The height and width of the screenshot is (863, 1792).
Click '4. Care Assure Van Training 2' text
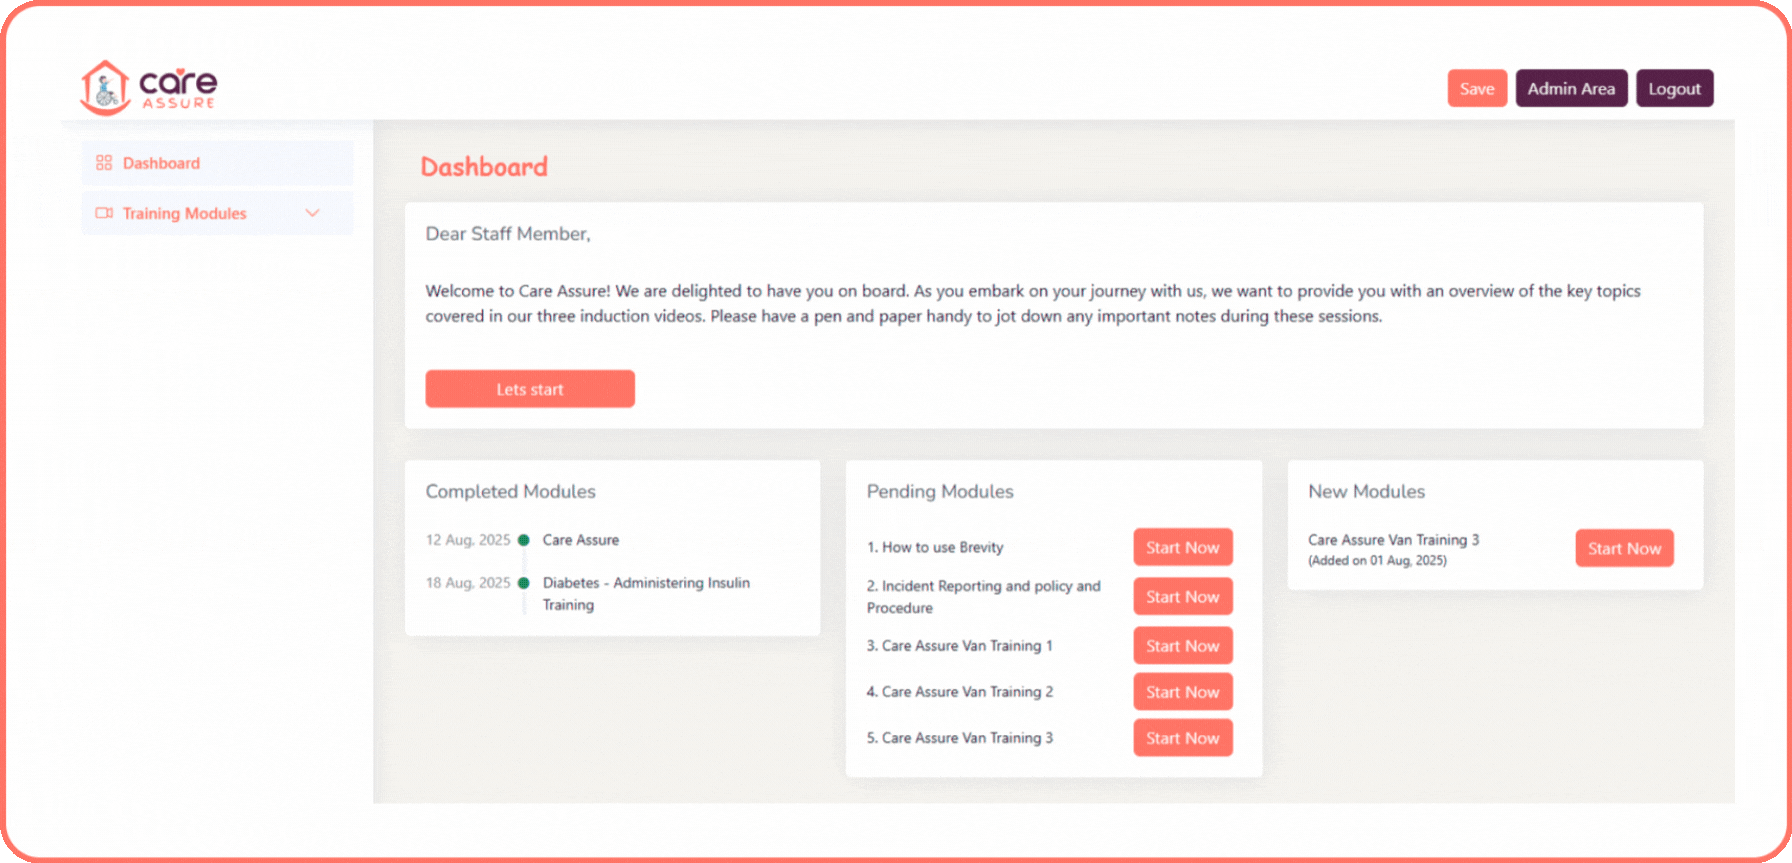[x=960, y=692]
